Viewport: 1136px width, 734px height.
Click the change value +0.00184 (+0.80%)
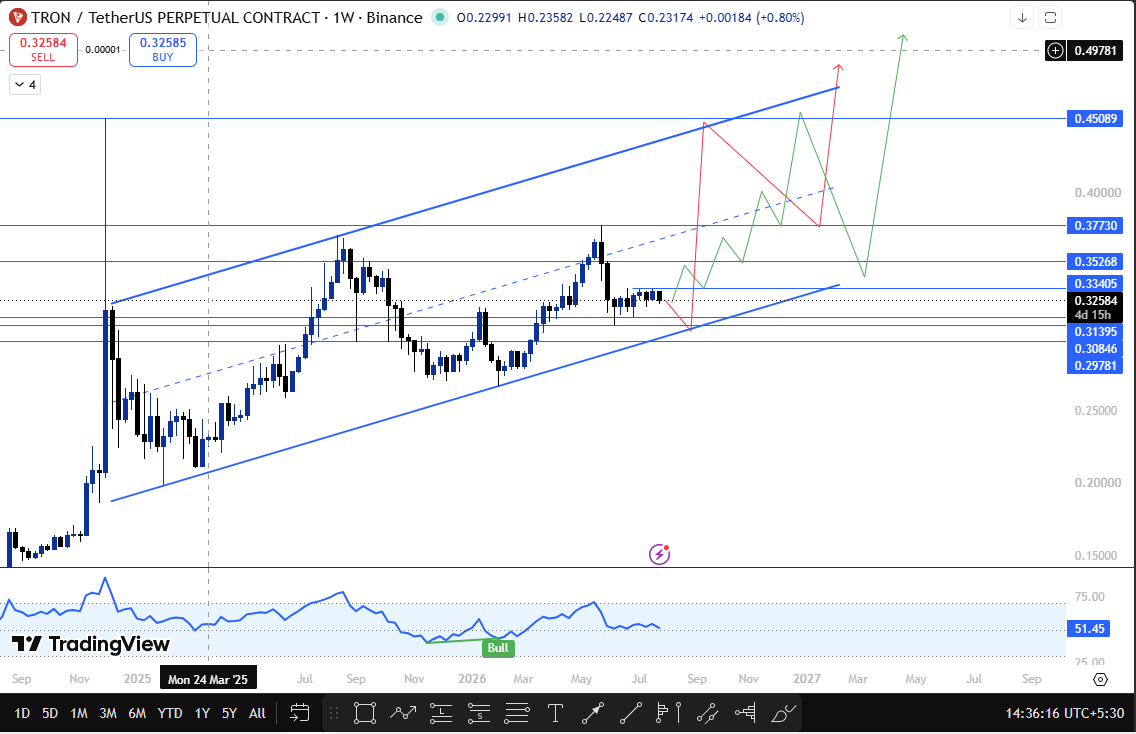click(751, 17)
